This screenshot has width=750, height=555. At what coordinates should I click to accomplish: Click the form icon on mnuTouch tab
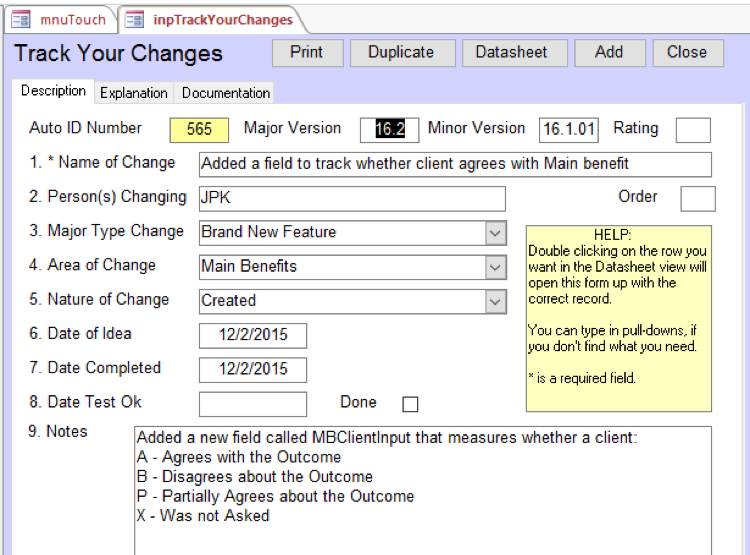20,19
